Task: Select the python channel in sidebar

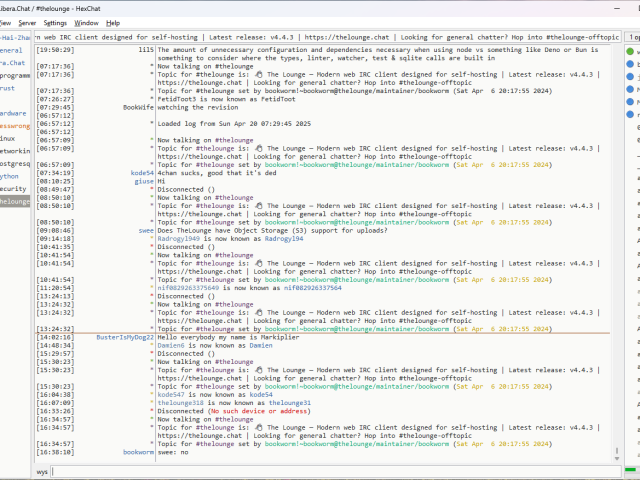Action: pos(10,175)
